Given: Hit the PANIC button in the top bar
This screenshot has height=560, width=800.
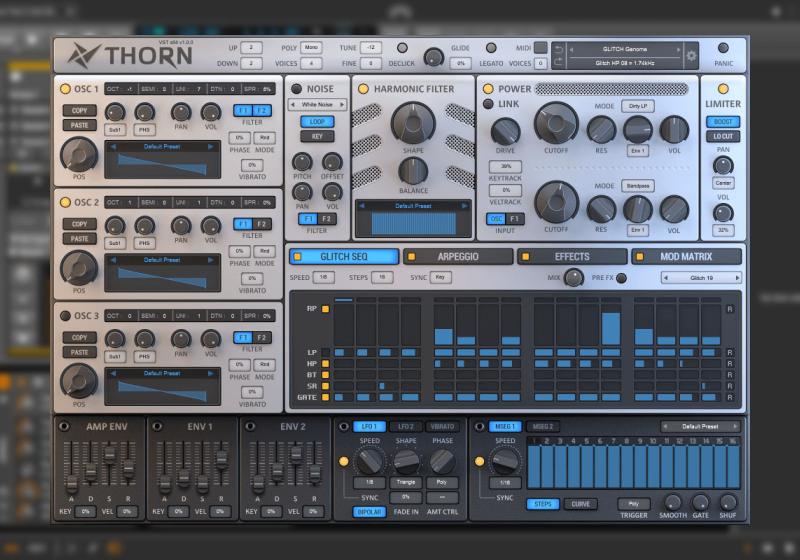Looking at the screenshot, I should 723,48.
